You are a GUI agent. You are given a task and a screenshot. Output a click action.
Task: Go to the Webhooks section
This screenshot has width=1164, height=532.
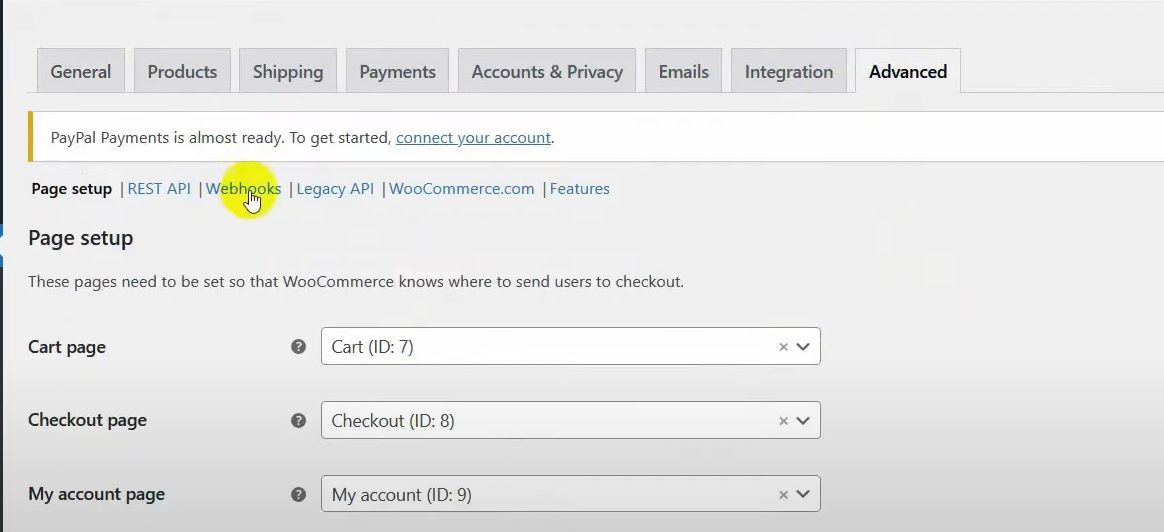click(243, 189)
